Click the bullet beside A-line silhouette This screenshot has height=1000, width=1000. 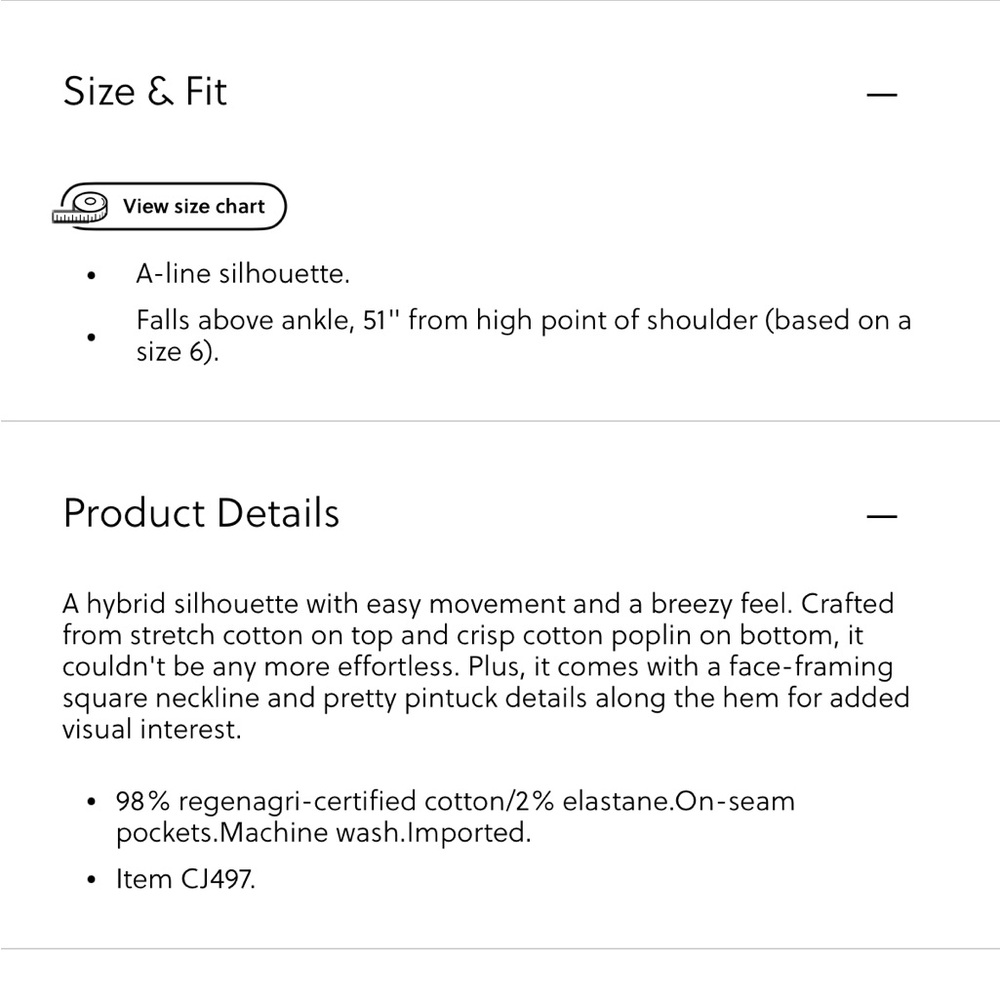(91, 276)
